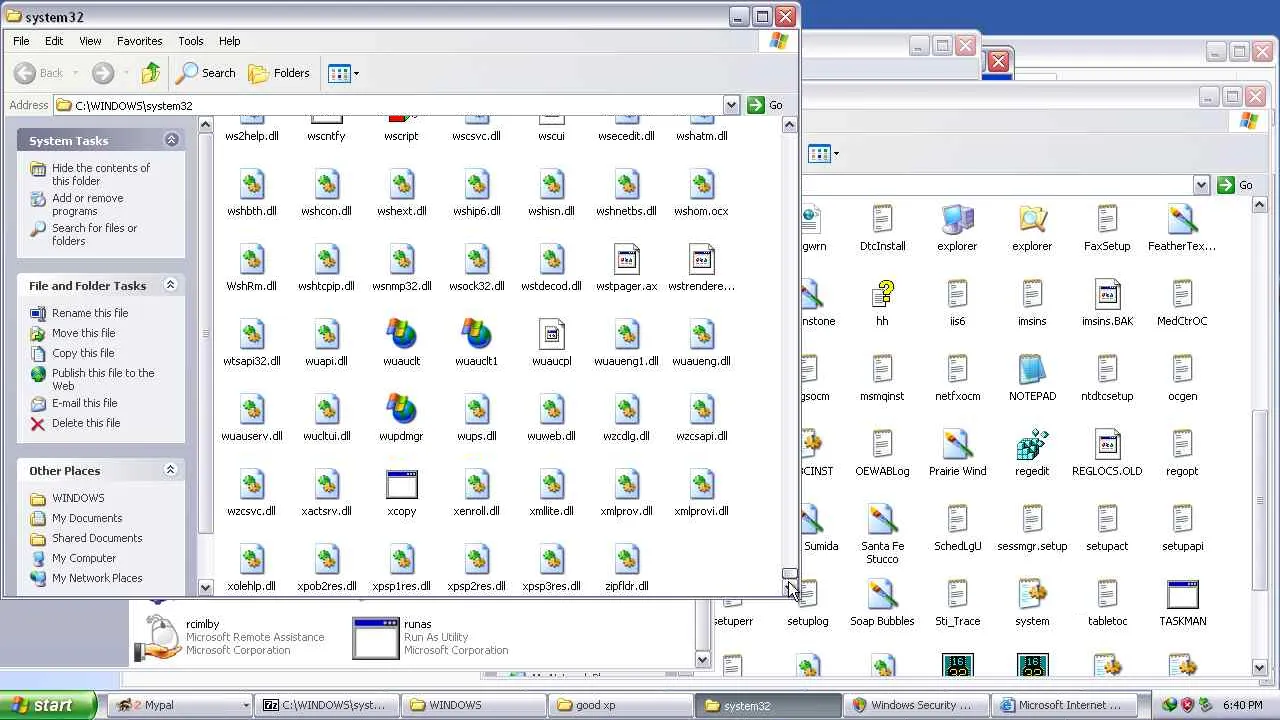
Task: Click the Go button in system32 address bar
Action: pos(765,105)
